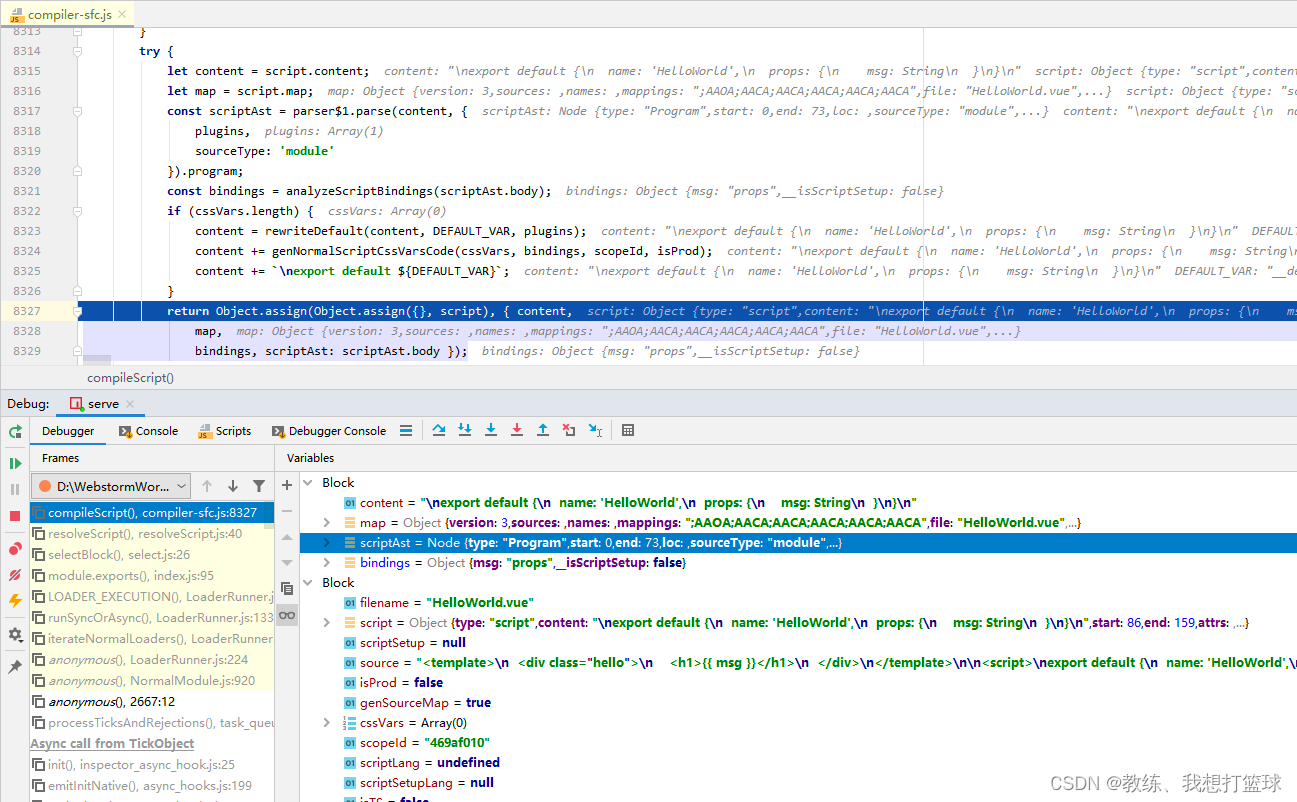Select the genSourceMap = true variable
The height and width of the screenshot is (802, 1297).
point(798,702)
